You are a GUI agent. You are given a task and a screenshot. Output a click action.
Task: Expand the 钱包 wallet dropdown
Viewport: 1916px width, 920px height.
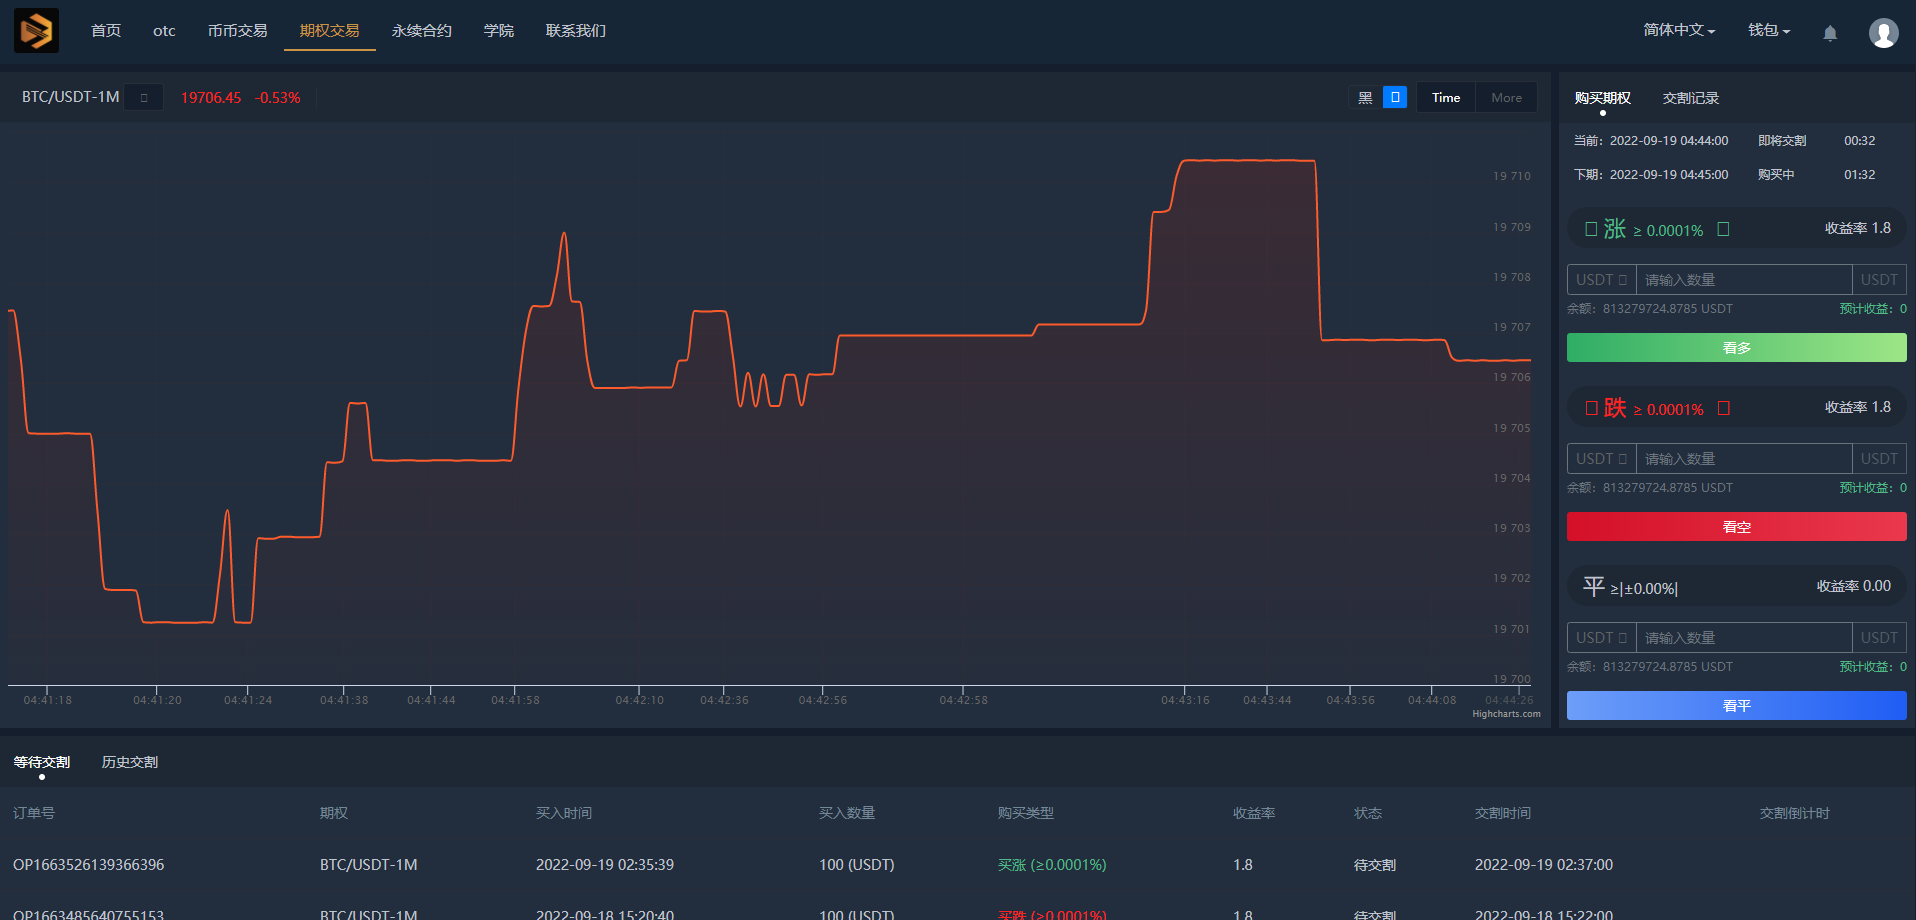[1768, 30]
